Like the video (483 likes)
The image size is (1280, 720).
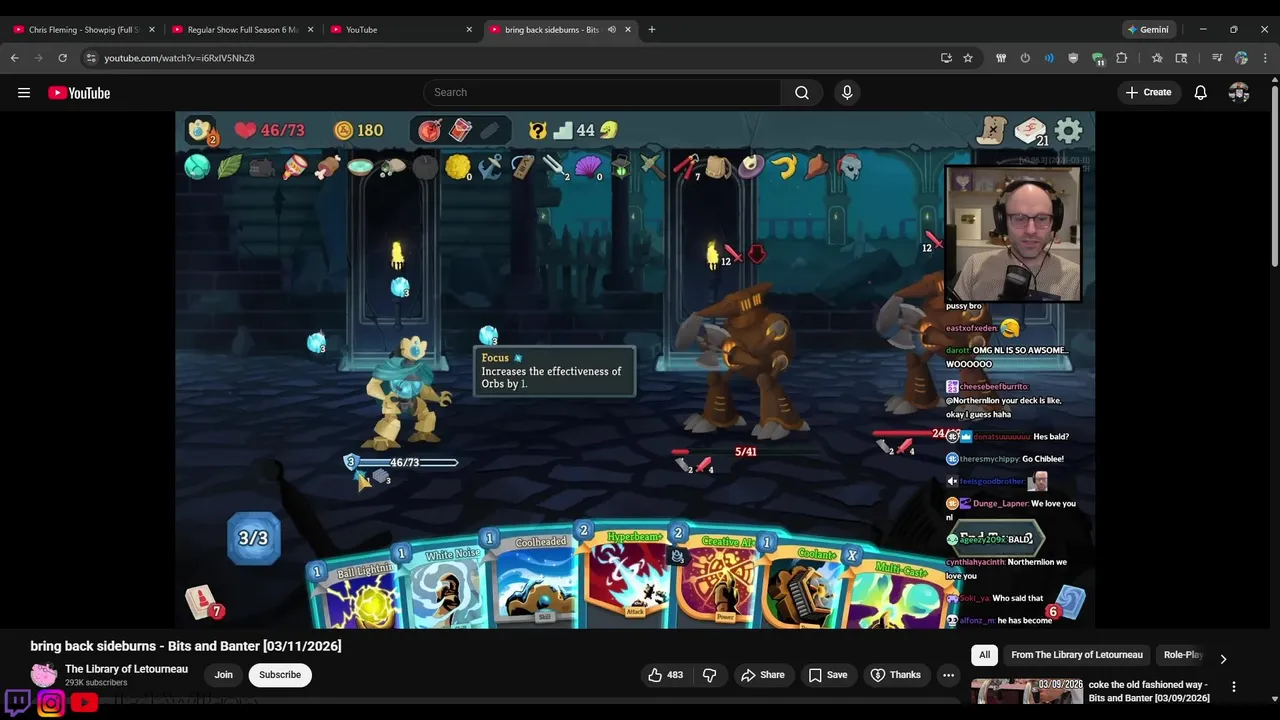pos(666,675)
